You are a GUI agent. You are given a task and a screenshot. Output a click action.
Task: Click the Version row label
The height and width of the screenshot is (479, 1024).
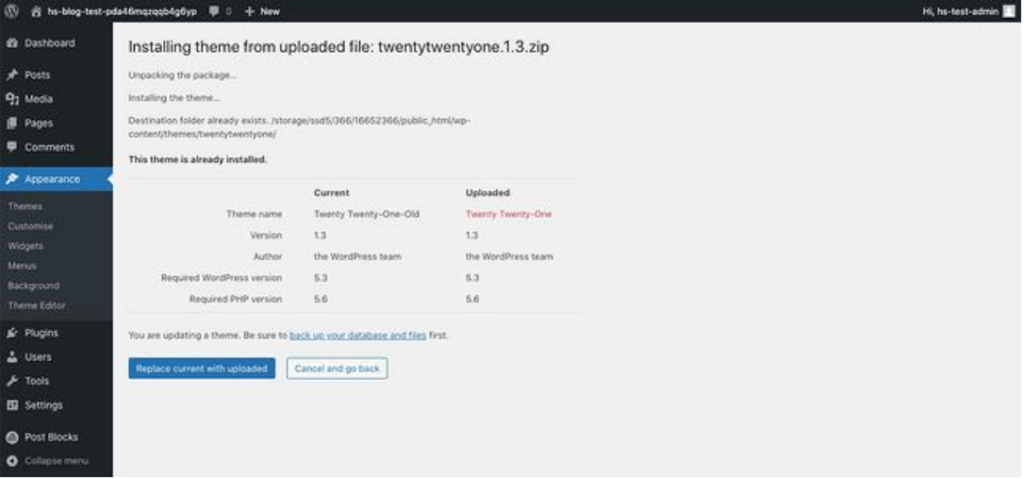pyautogui.click(x=266, y=235)
